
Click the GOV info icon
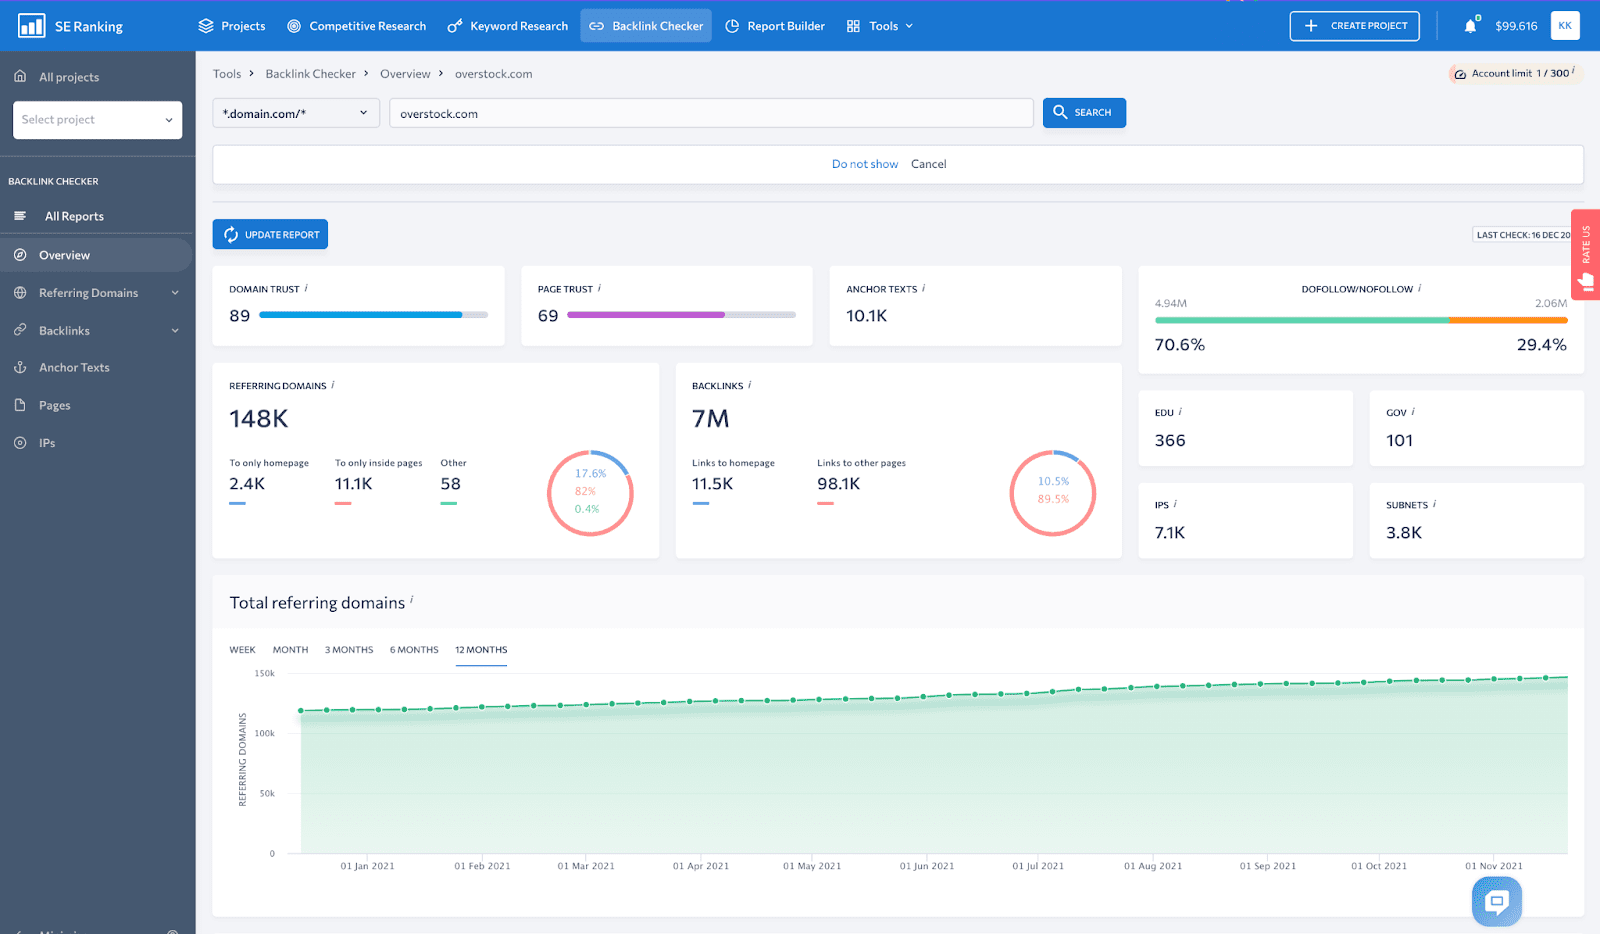[1412, 411]
